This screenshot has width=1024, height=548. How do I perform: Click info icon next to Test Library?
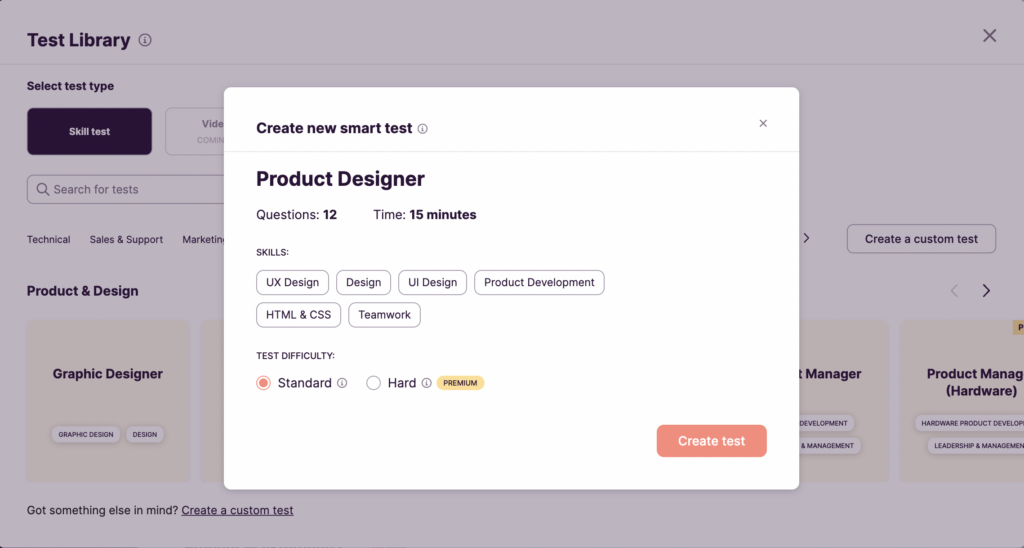tap(145, 41)
